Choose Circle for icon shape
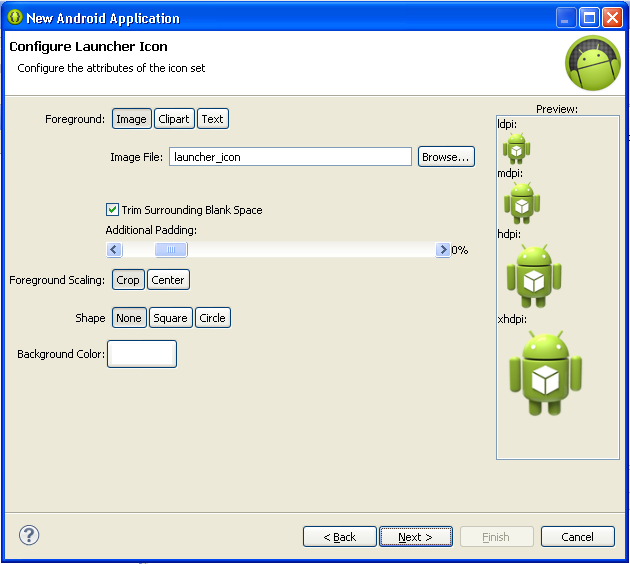The height and width of the screenshot is (564, 630). [213, 318]
